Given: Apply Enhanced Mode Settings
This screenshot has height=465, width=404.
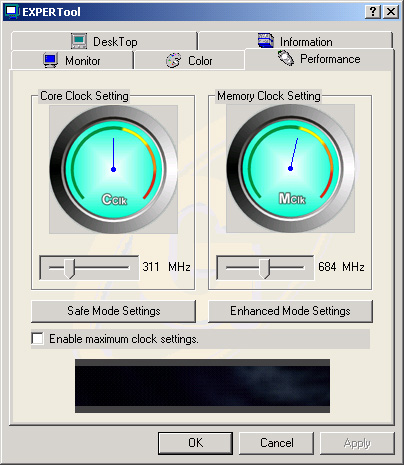Looking at the screenshot, I should click(x=290, y=311).
